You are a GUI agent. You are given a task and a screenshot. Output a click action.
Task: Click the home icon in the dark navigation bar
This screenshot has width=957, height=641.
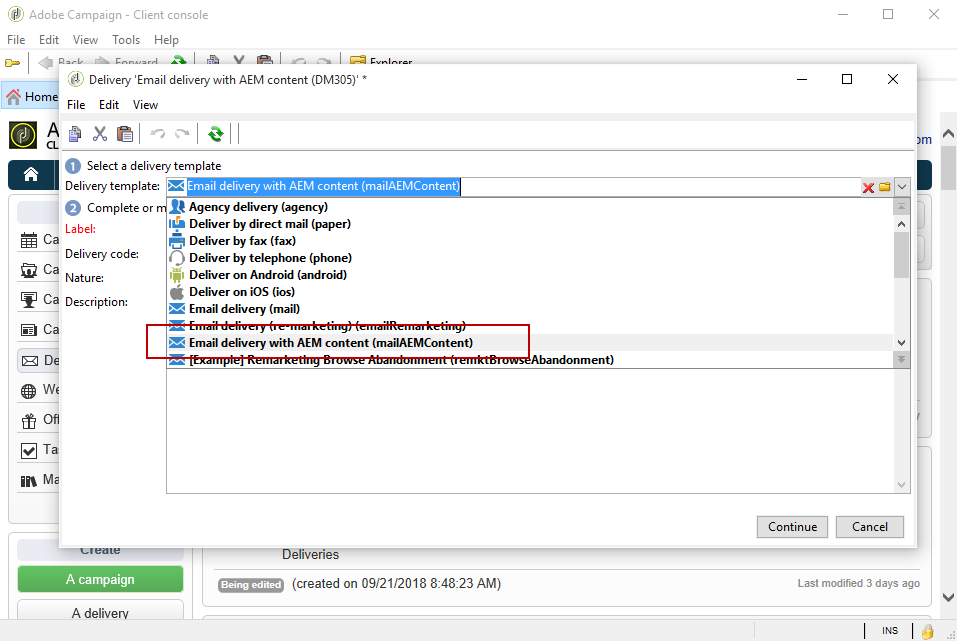coord(31,175)
